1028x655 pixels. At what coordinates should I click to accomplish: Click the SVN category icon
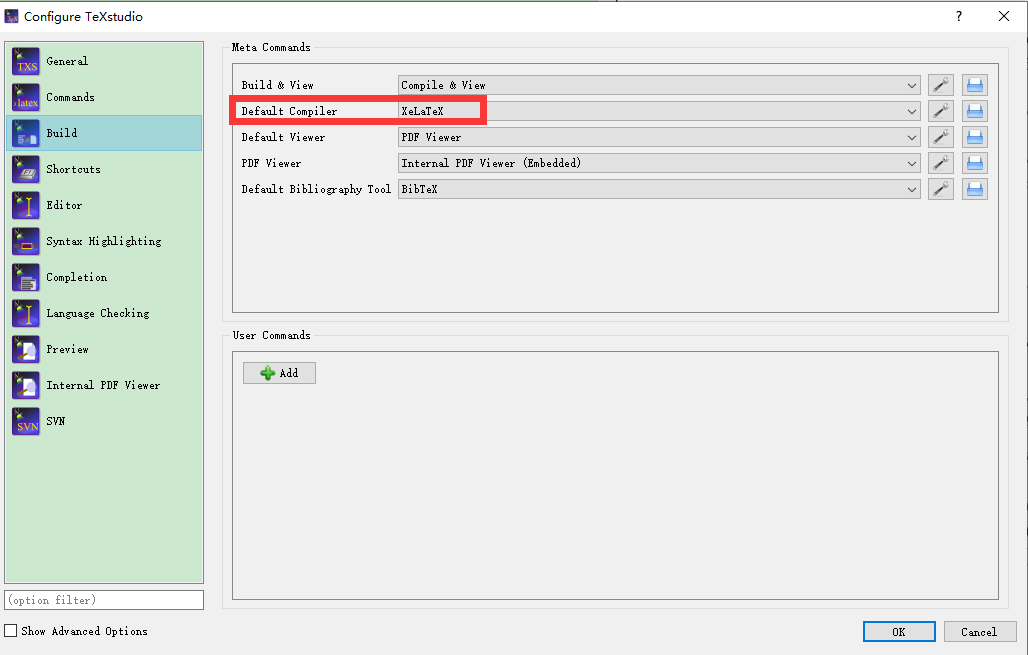tap(26, 422)
